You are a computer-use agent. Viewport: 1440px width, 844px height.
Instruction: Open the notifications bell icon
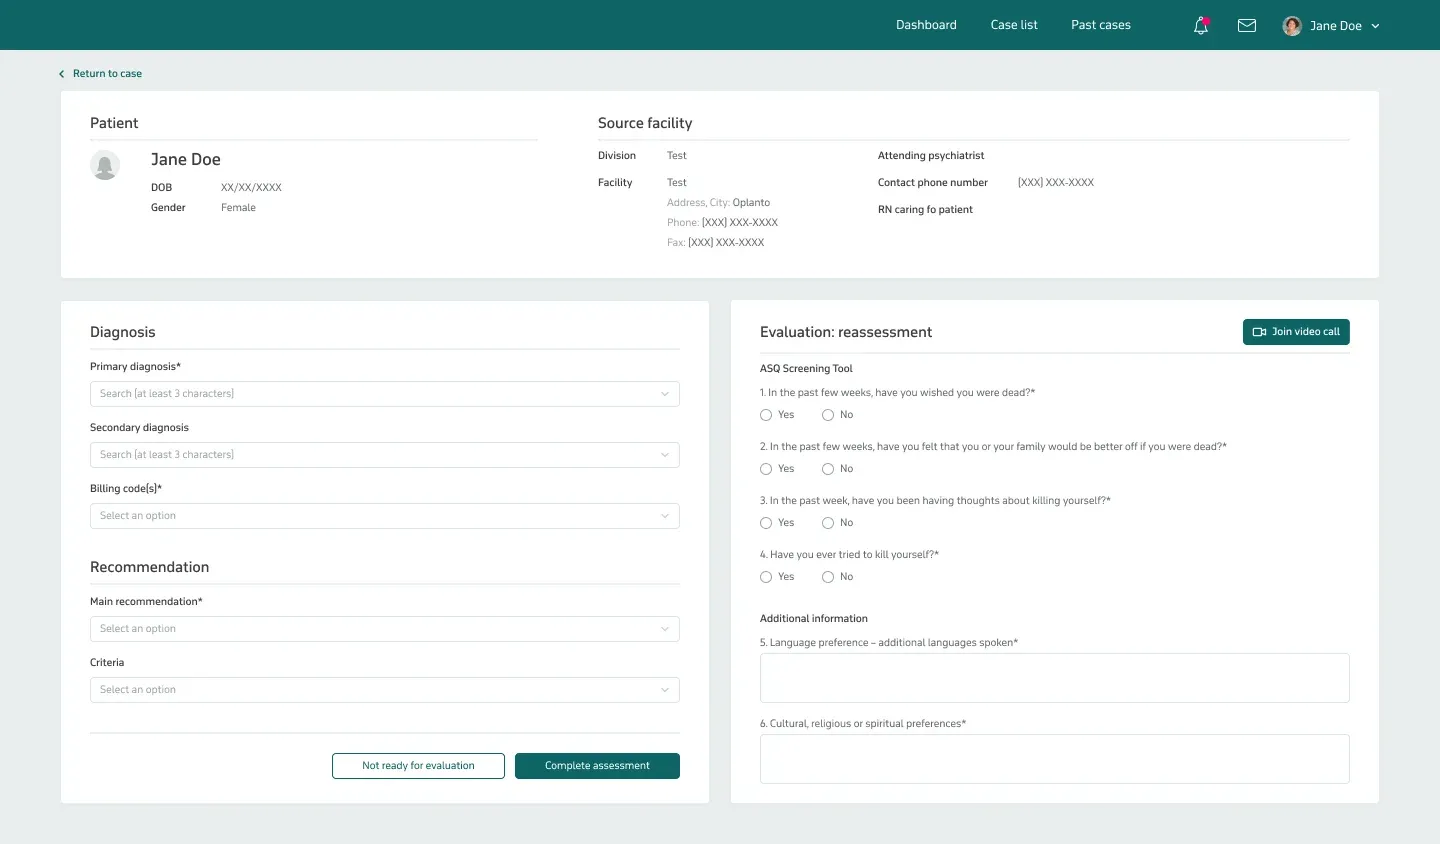coord(1201,26)
